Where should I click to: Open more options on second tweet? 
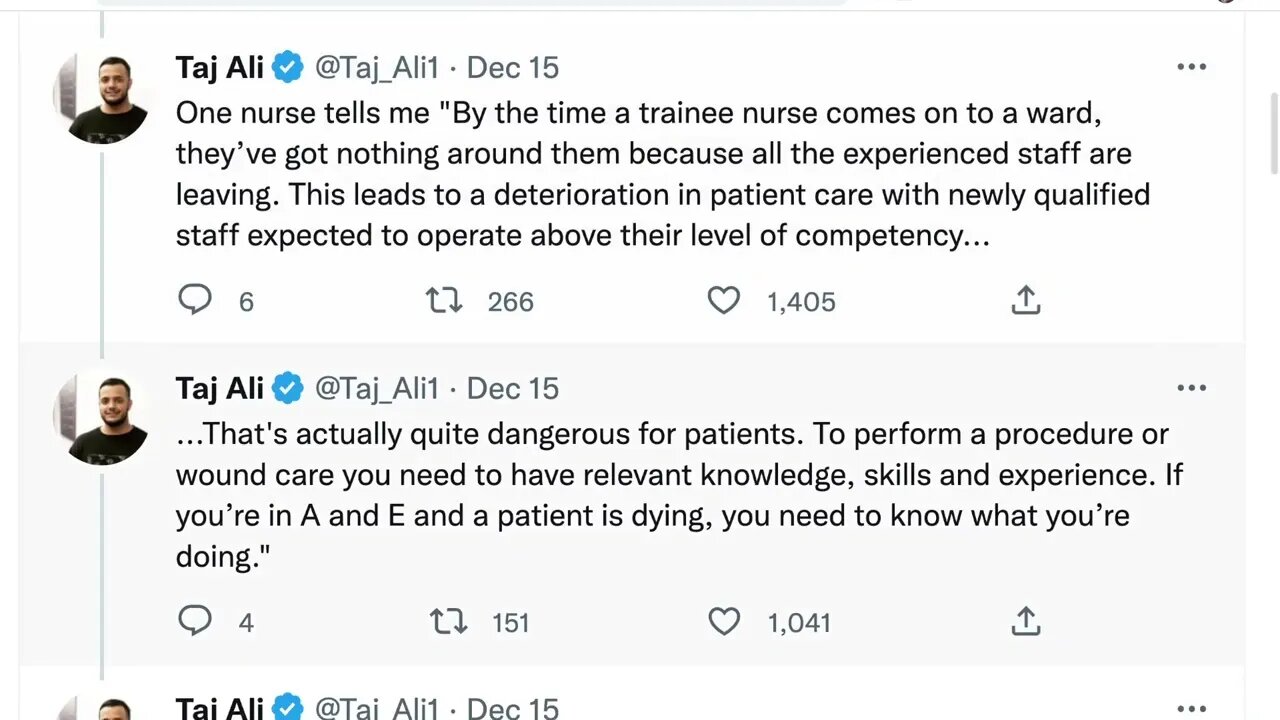[x=1191, y=388]
